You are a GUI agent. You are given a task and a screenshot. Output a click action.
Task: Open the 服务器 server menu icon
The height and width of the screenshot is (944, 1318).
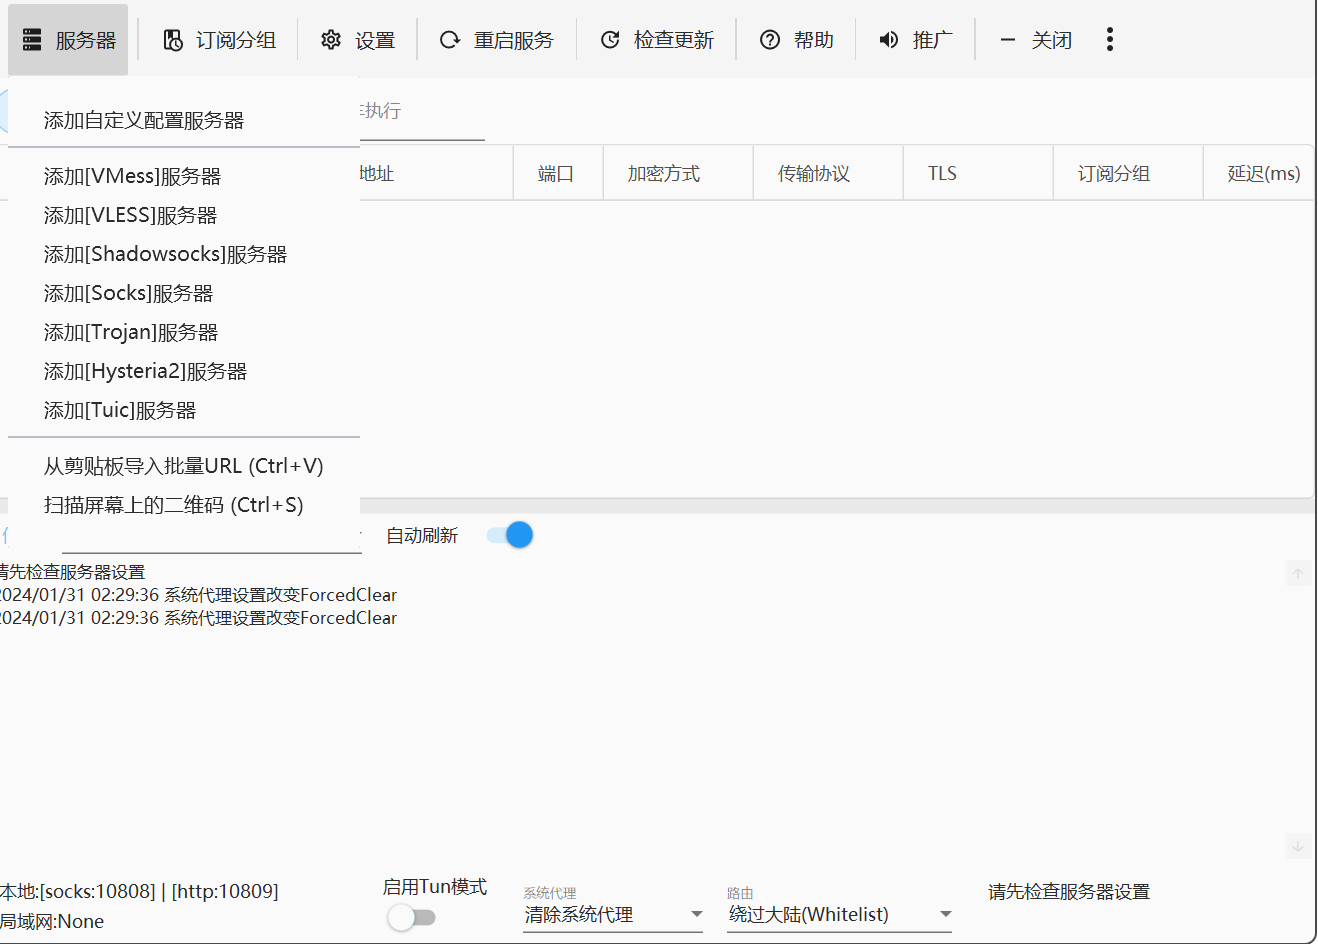pyautogui.click(x=32, y=39)
